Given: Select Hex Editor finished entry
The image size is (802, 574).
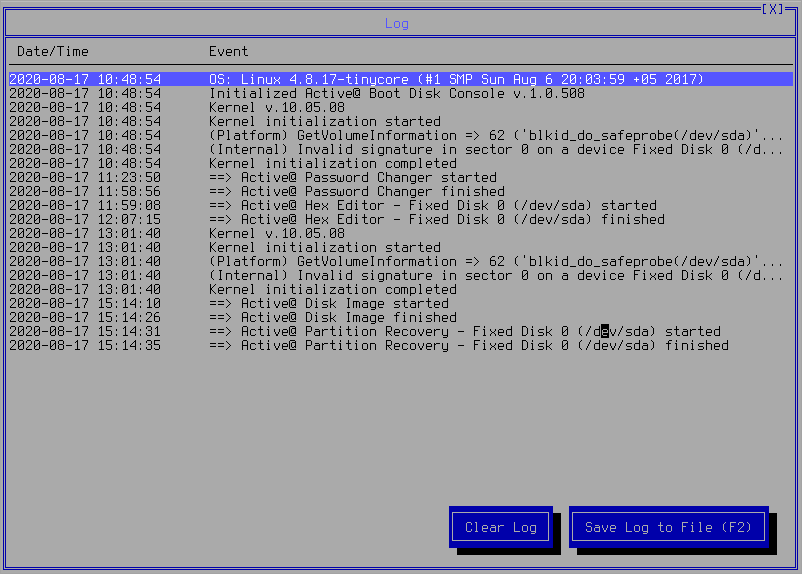Looking at the screenshot, I should coord(401,219).
